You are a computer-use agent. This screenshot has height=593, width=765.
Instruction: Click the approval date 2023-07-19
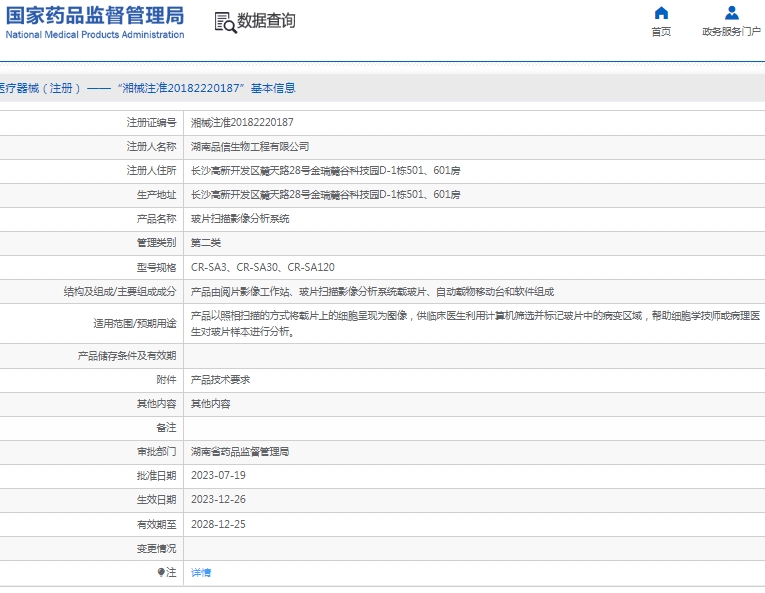pyautogui.click(x=218, y=476)
